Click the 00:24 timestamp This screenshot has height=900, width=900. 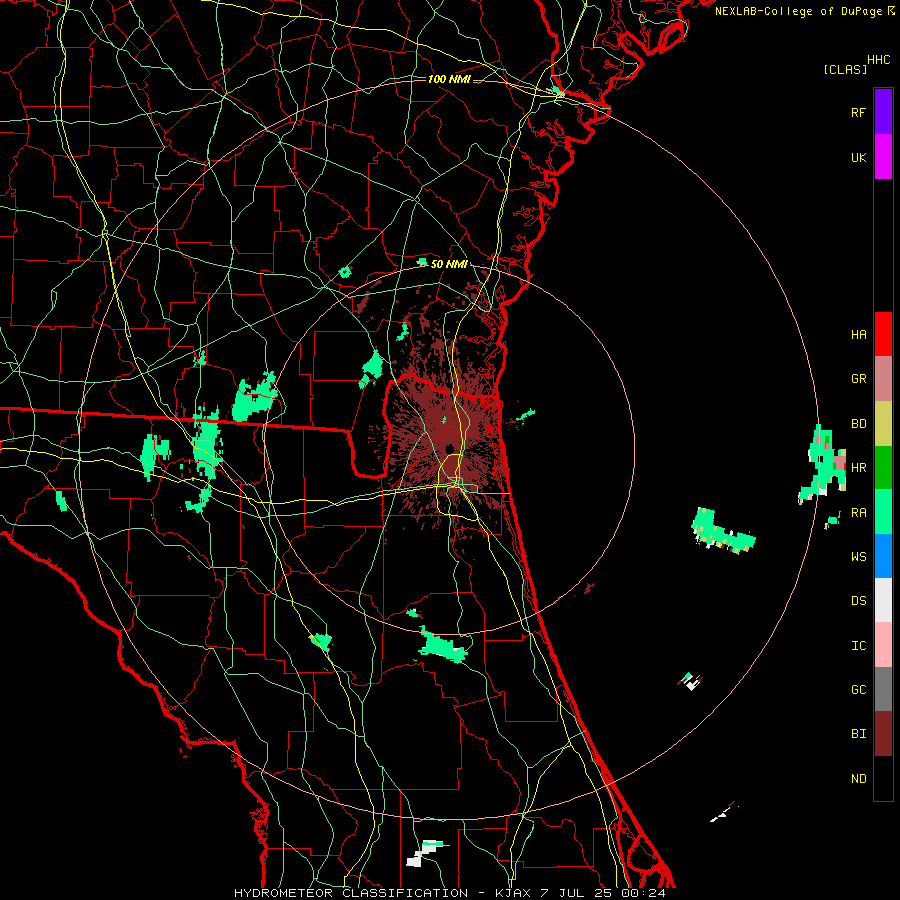[644, 893]
